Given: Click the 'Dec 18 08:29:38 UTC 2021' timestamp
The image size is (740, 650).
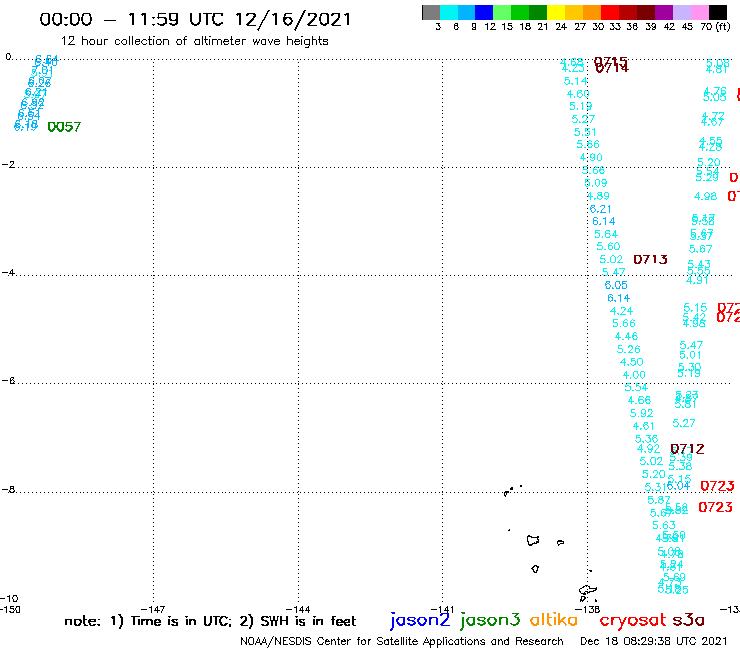Looking at the screenshot, I should tap(654, 641).
